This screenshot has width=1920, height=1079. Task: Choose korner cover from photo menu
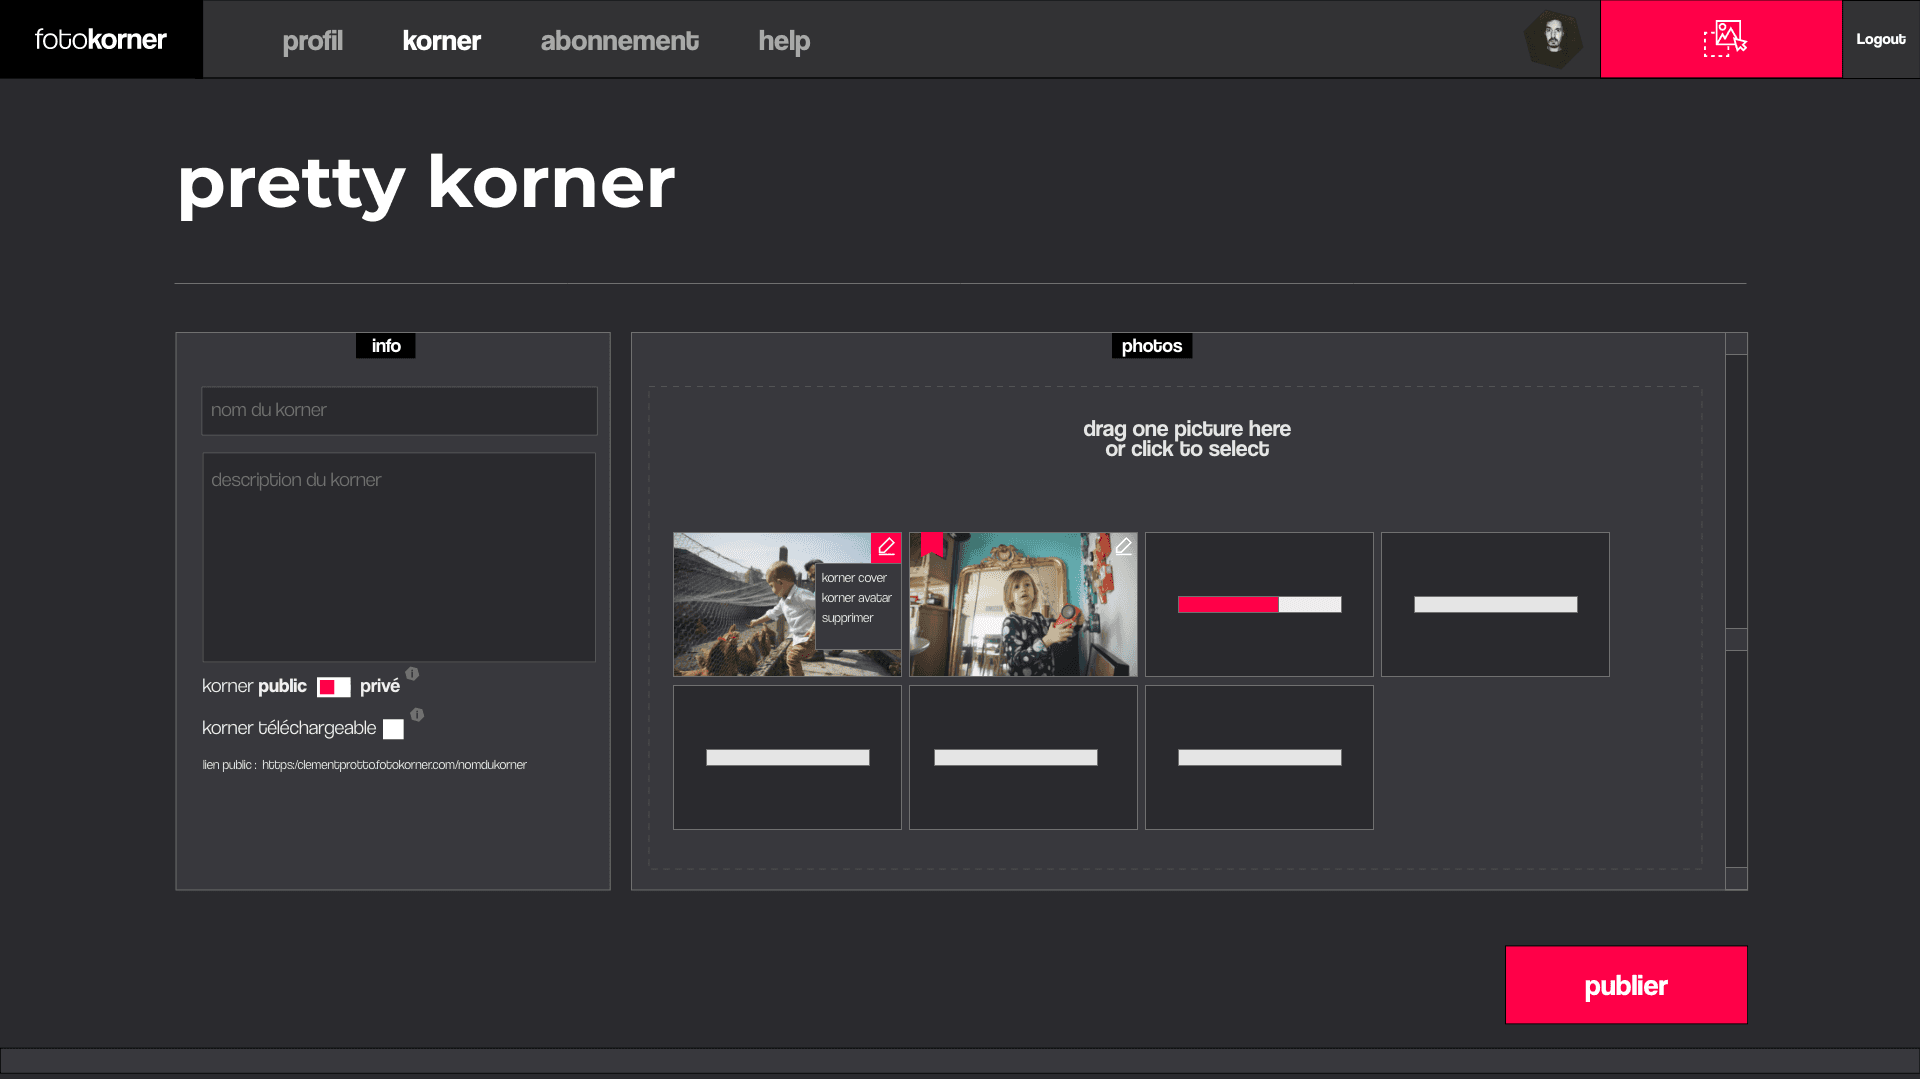(854, 578)
